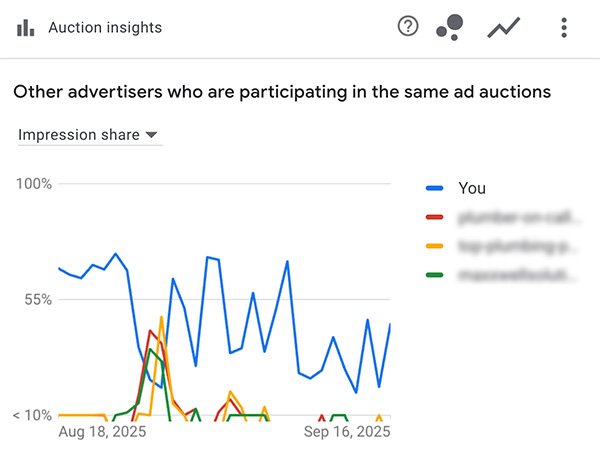Open the Impression share metric dropdown
600x468 pixels.
click(88, 135)
